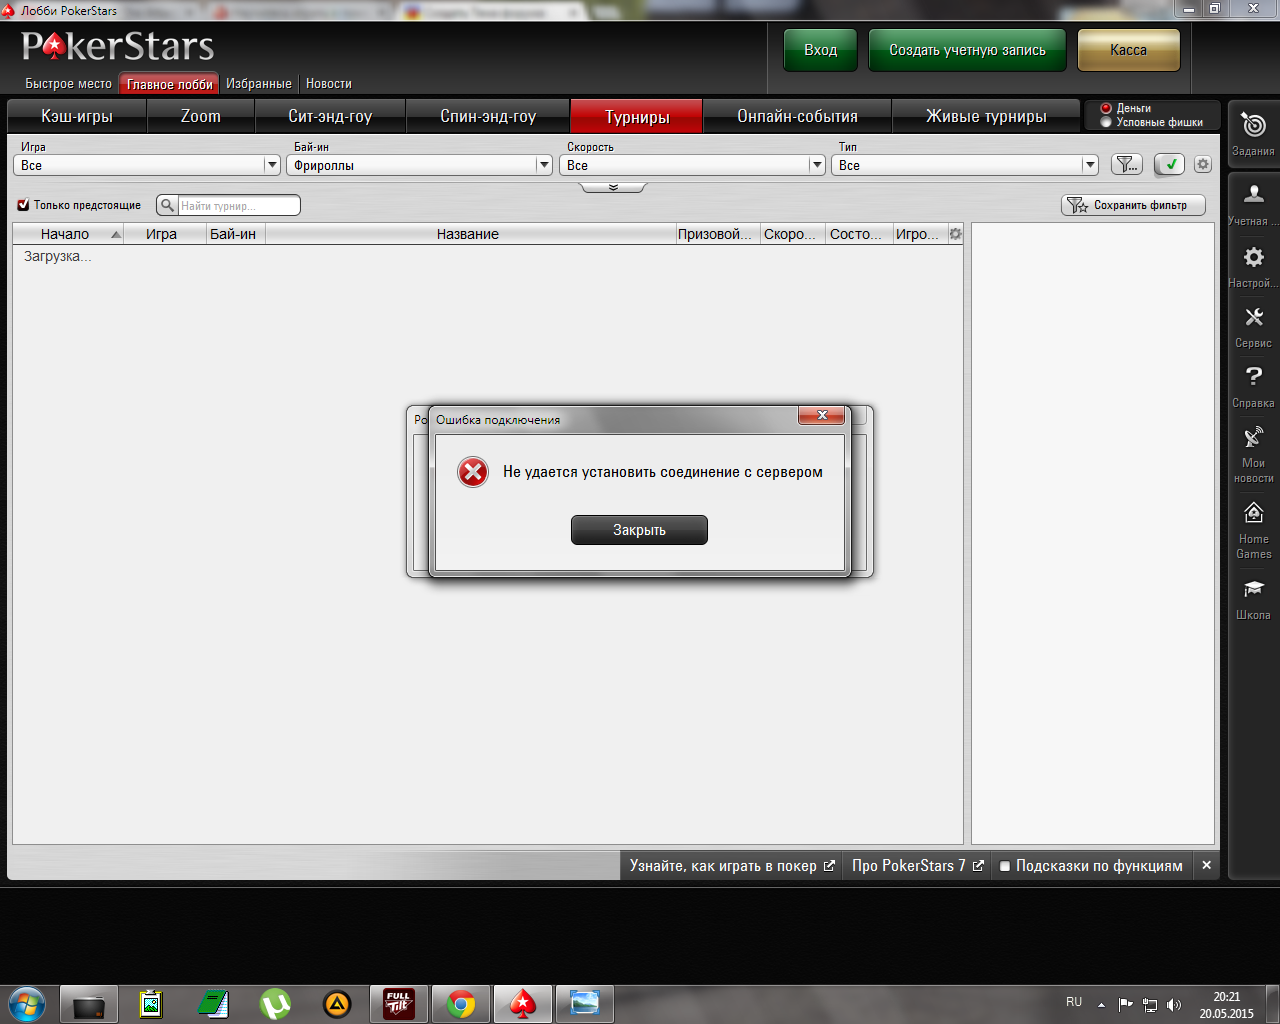Screen dimensions: 1280x1024
Task: Open Мои новости satellite icon
Action: click(x=1253, y=437)
